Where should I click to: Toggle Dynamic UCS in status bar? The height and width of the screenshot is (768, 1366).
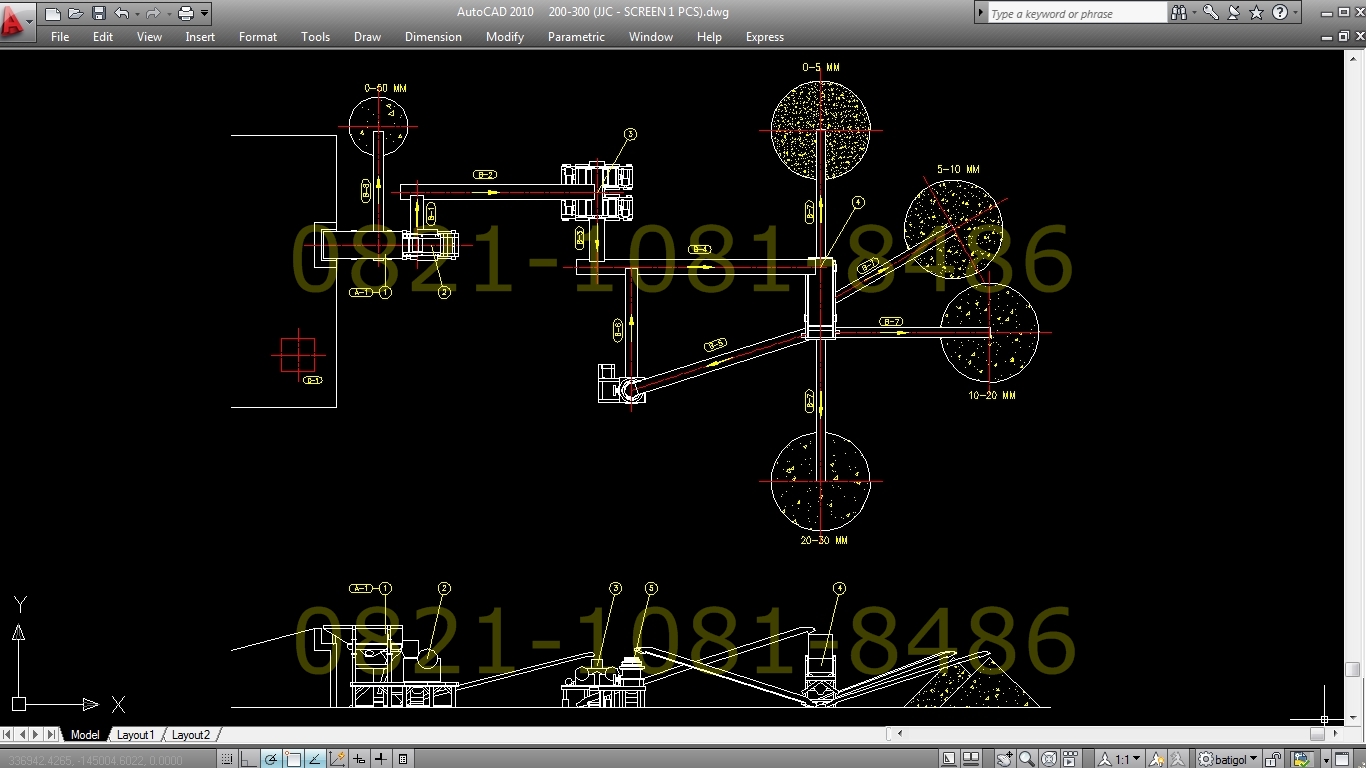337,759
